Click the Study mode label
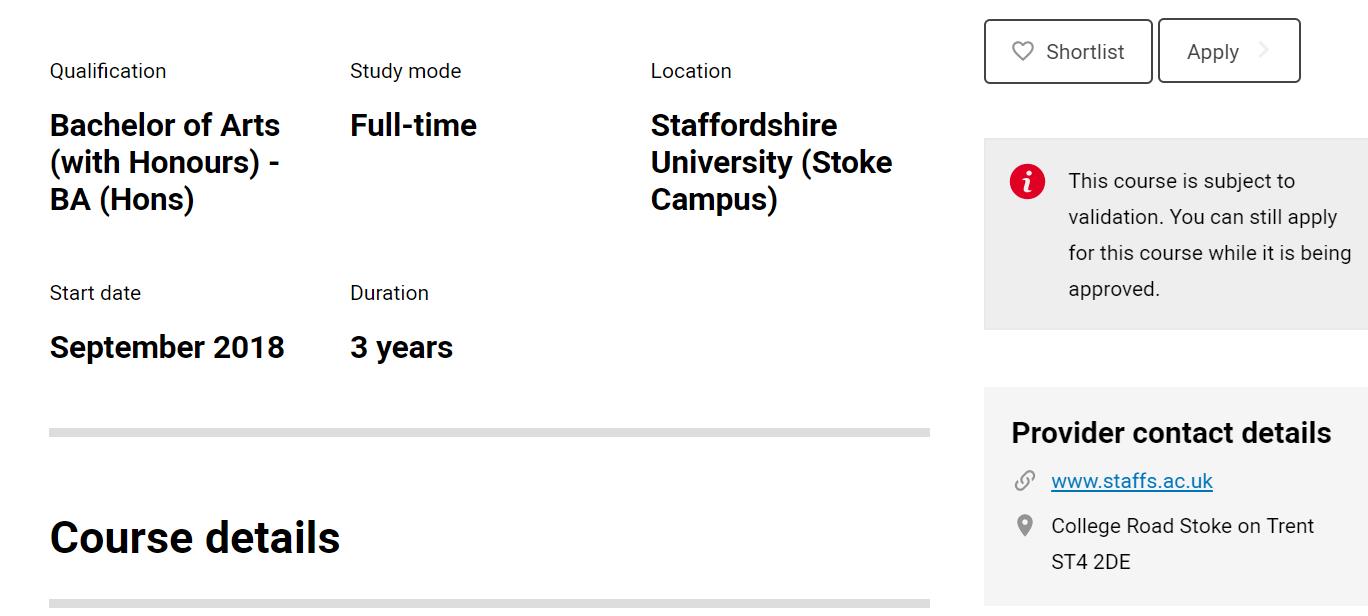Image resolution: width=1368 pixels, height=616 pixels. (405, 71)
